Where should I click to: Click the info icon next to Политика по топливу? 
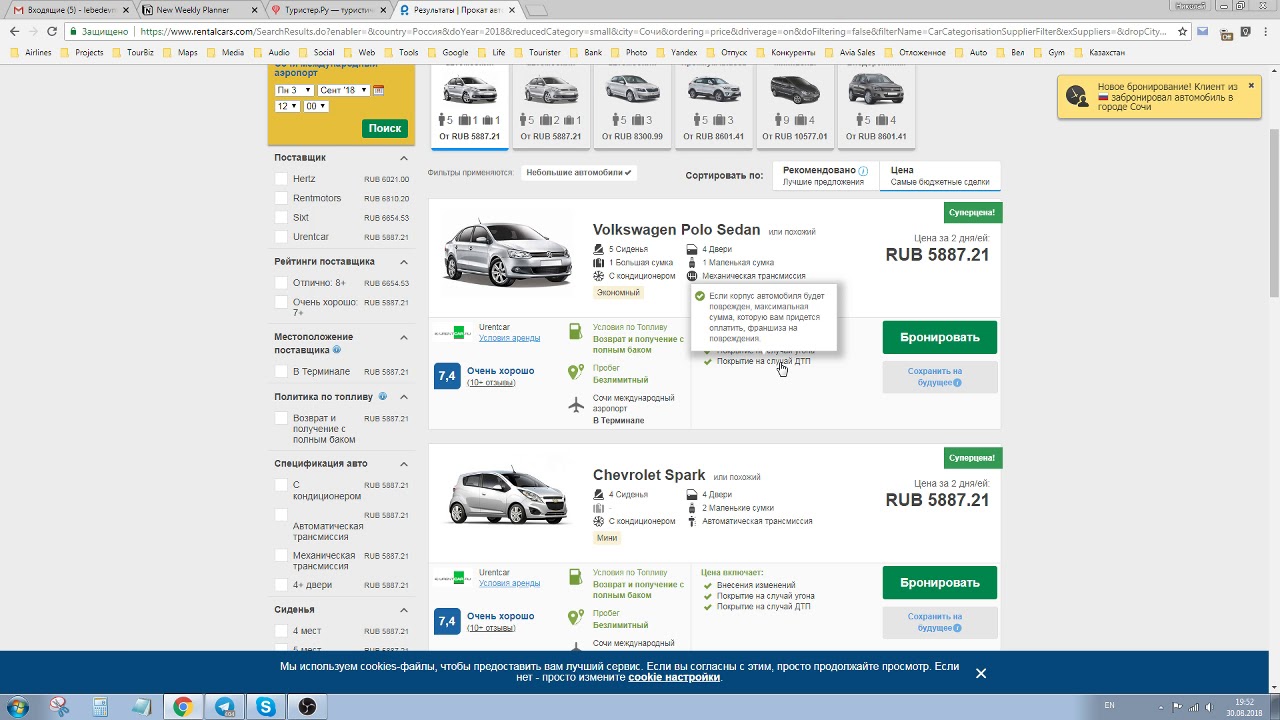tap(383, 396)
